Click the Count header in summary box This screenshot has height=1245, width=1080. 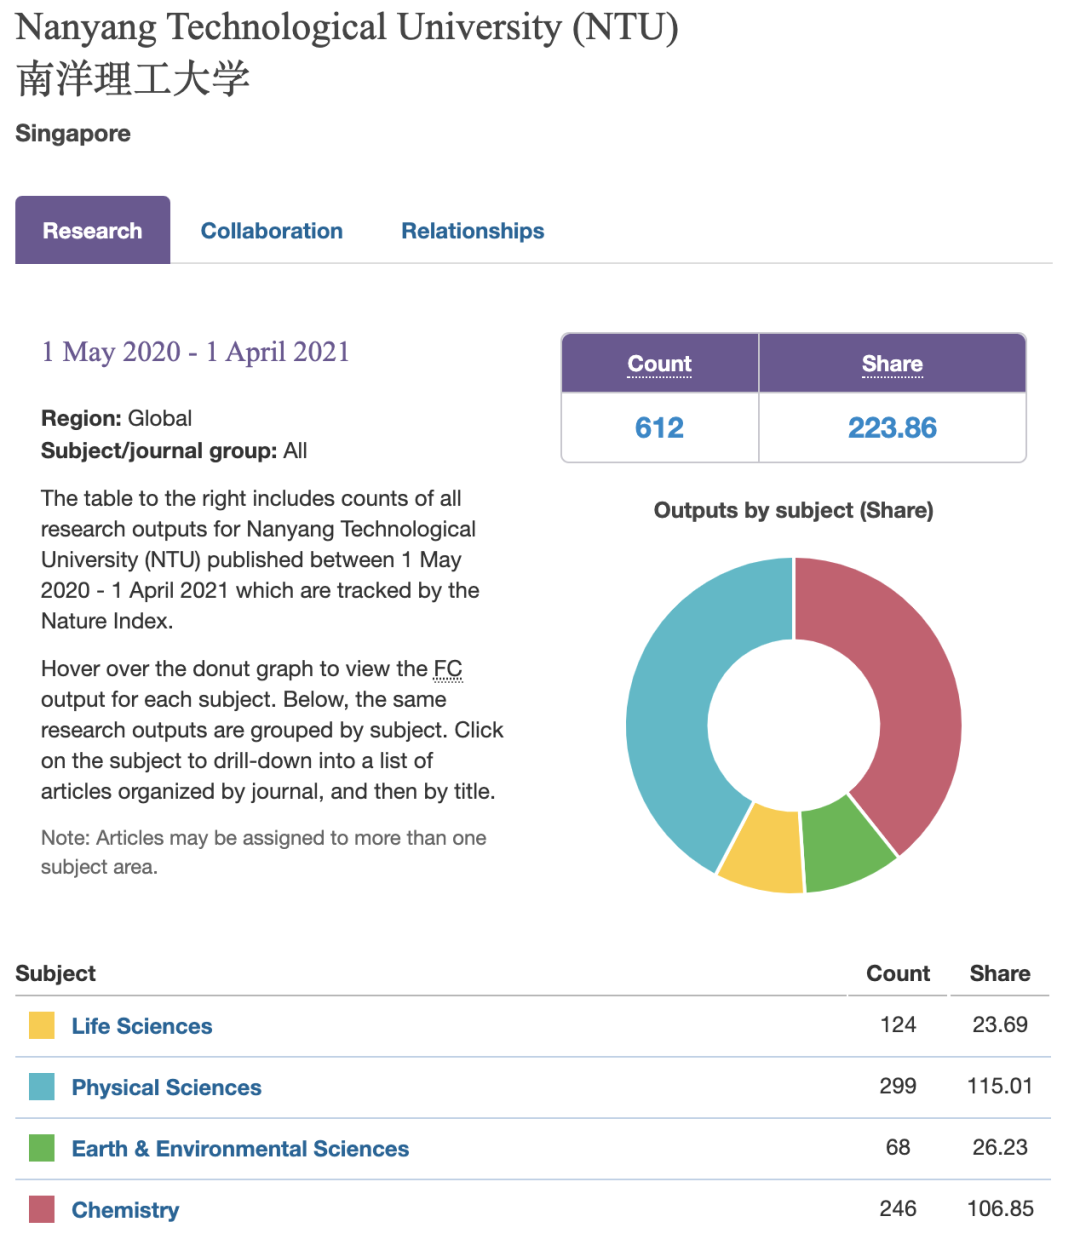[659, 364]
